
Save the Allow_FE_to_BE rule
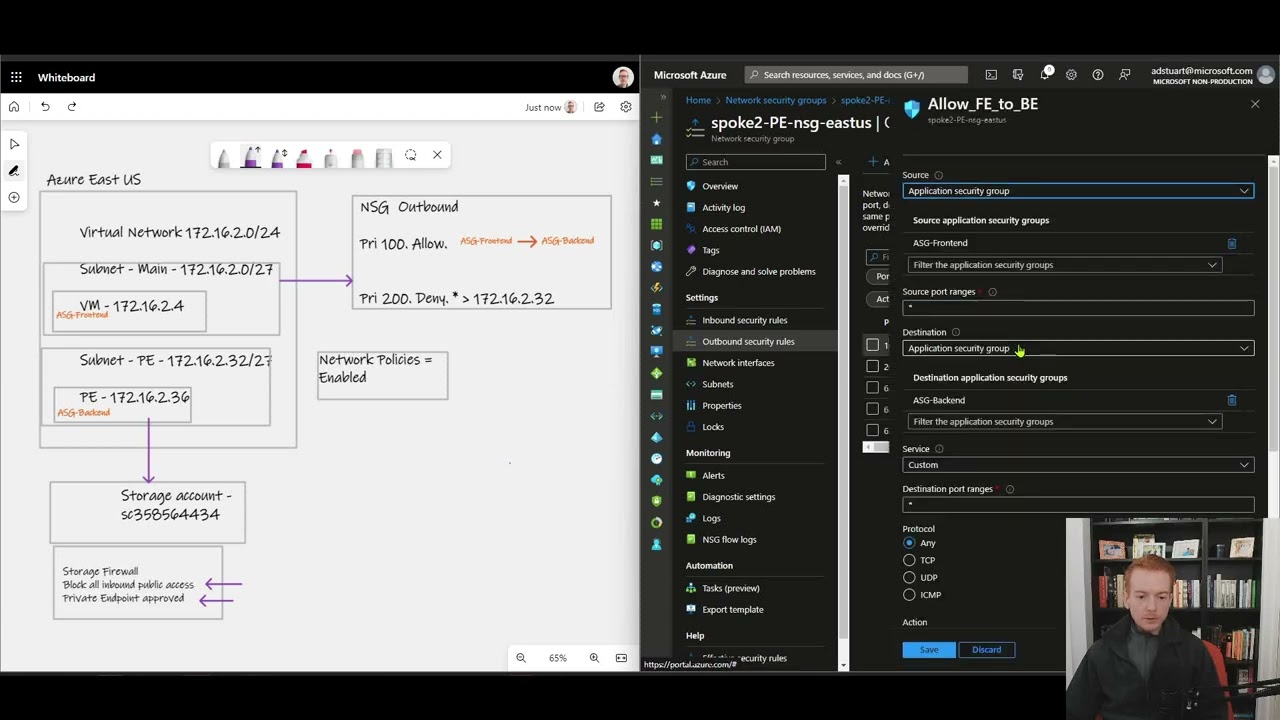click(929, 650)
